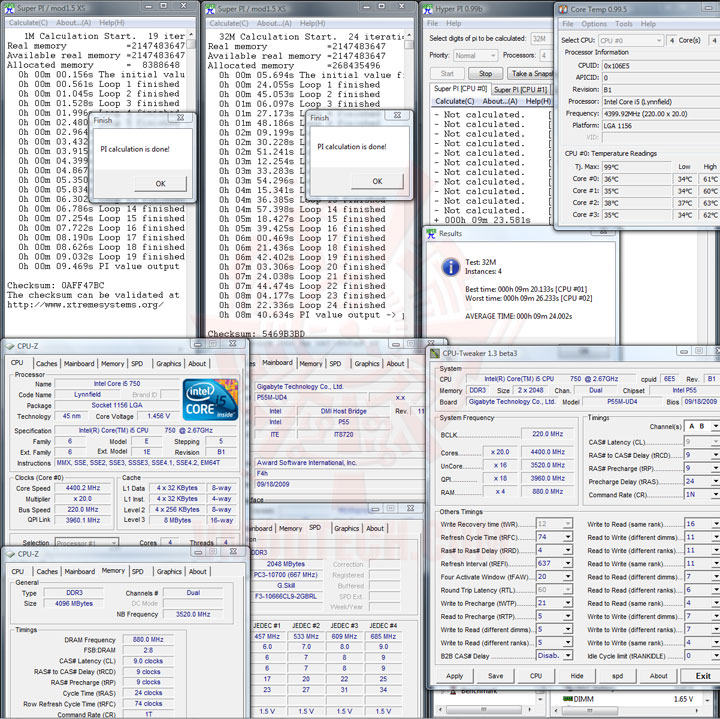This screenshot has height=719, width=720.
Task: Open Graphics tab in CPU-Z processor window
Action: point(168,364)
